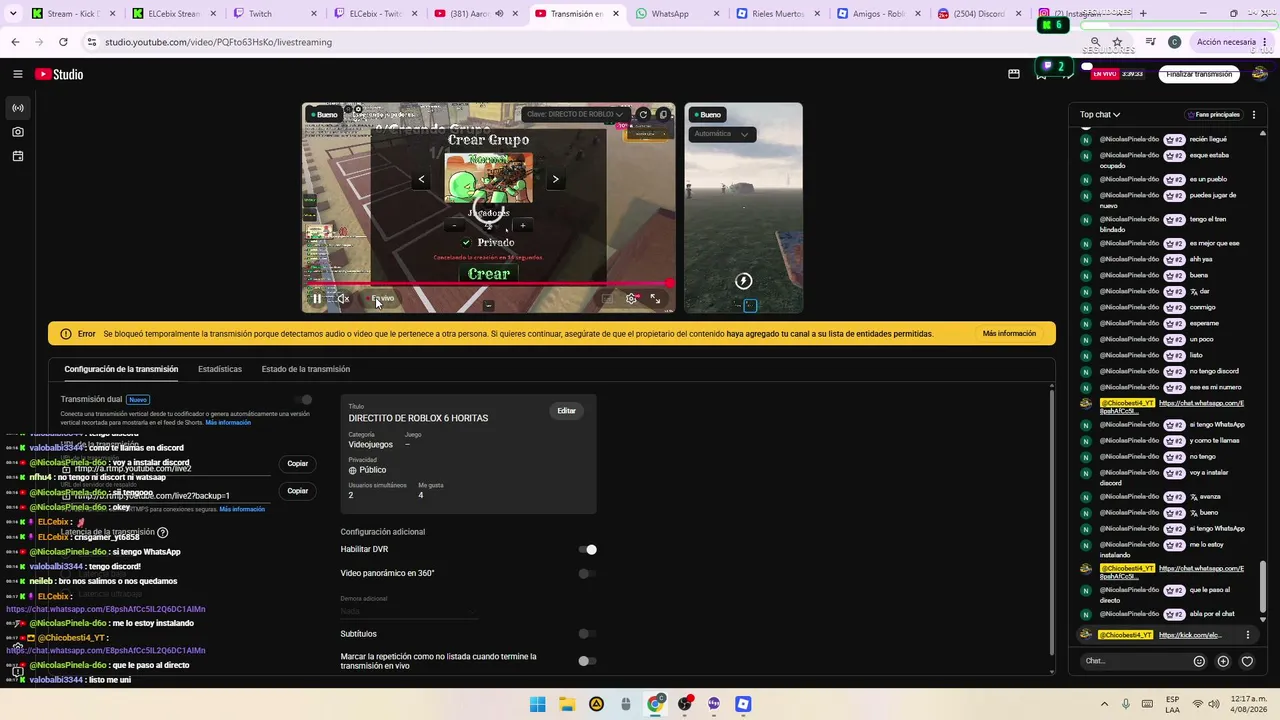The image size is (1280, 720).
Task: Toggle Video panorámico en 360° switch
Action: coord(588,573)
